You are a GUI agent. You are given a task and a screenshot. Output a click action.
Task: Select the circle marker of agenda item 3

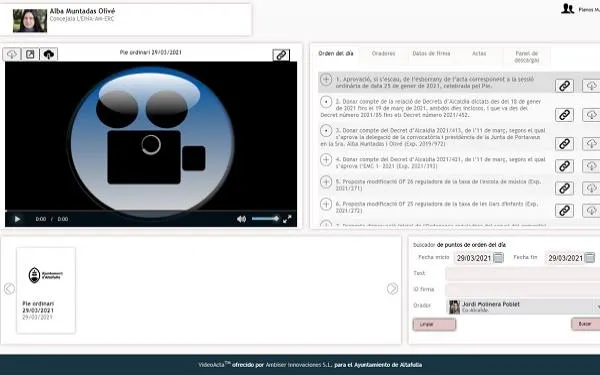point(326,131)
